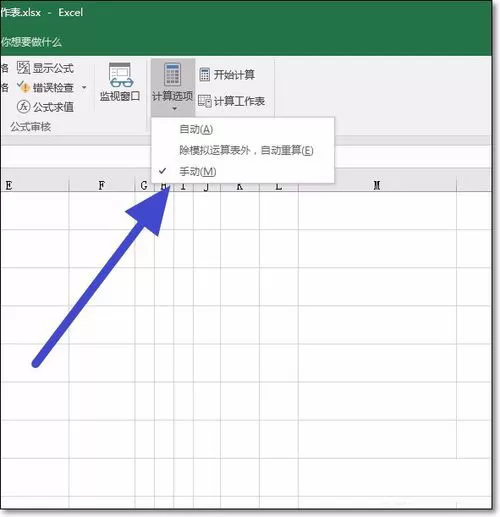Open Error Checking (错误检查)

[45, 88]
